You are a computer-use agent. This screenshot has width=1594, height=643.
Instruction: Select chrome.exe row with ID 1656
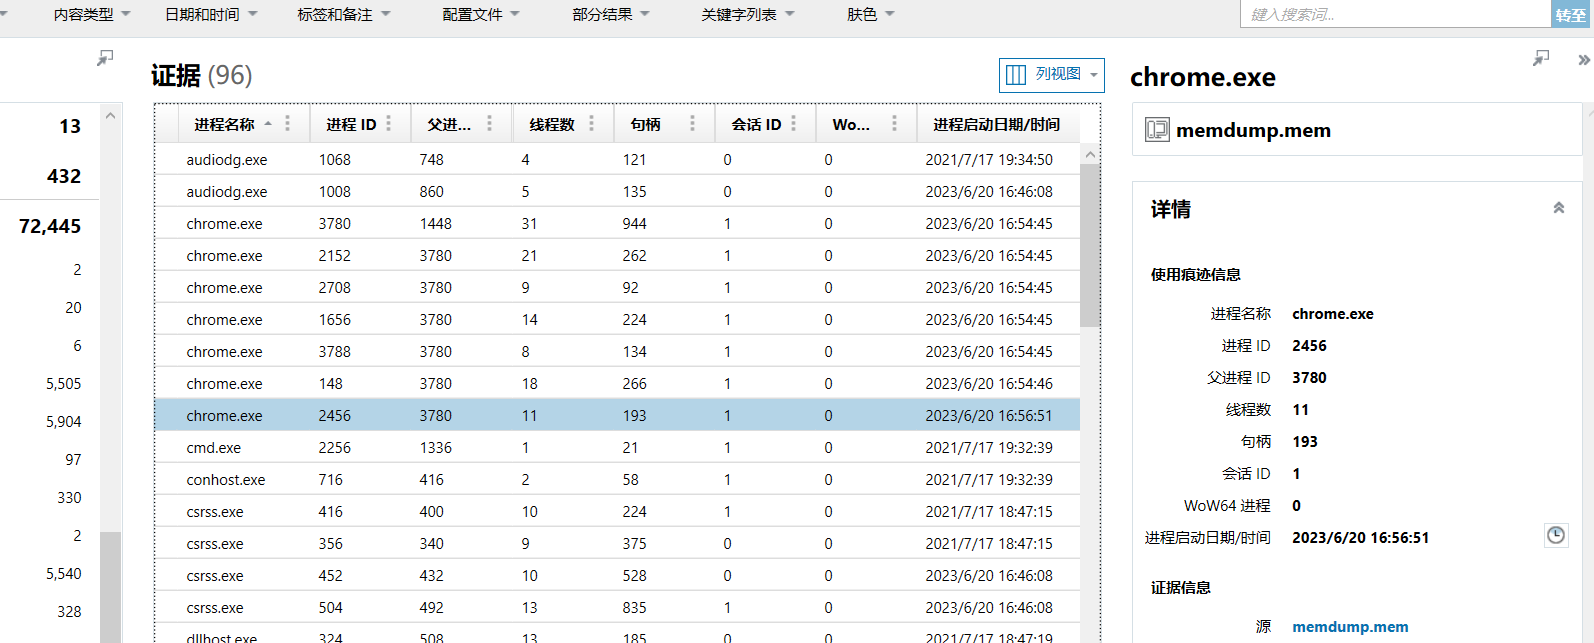click(617, 319)
